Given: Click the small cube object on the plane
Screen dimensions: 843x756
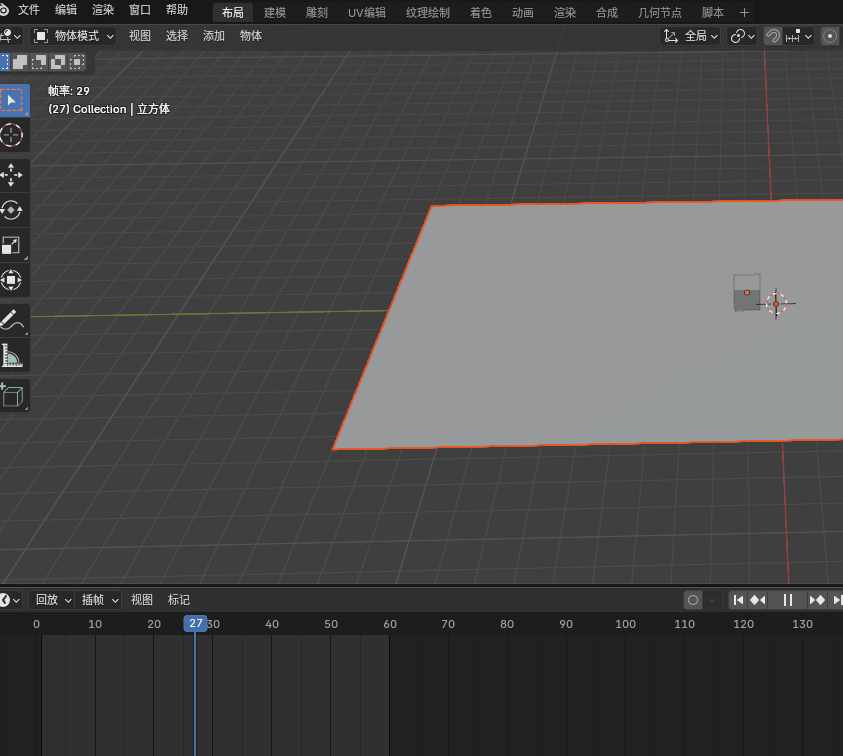Looking at the screenshot, I should click(747, 293).
